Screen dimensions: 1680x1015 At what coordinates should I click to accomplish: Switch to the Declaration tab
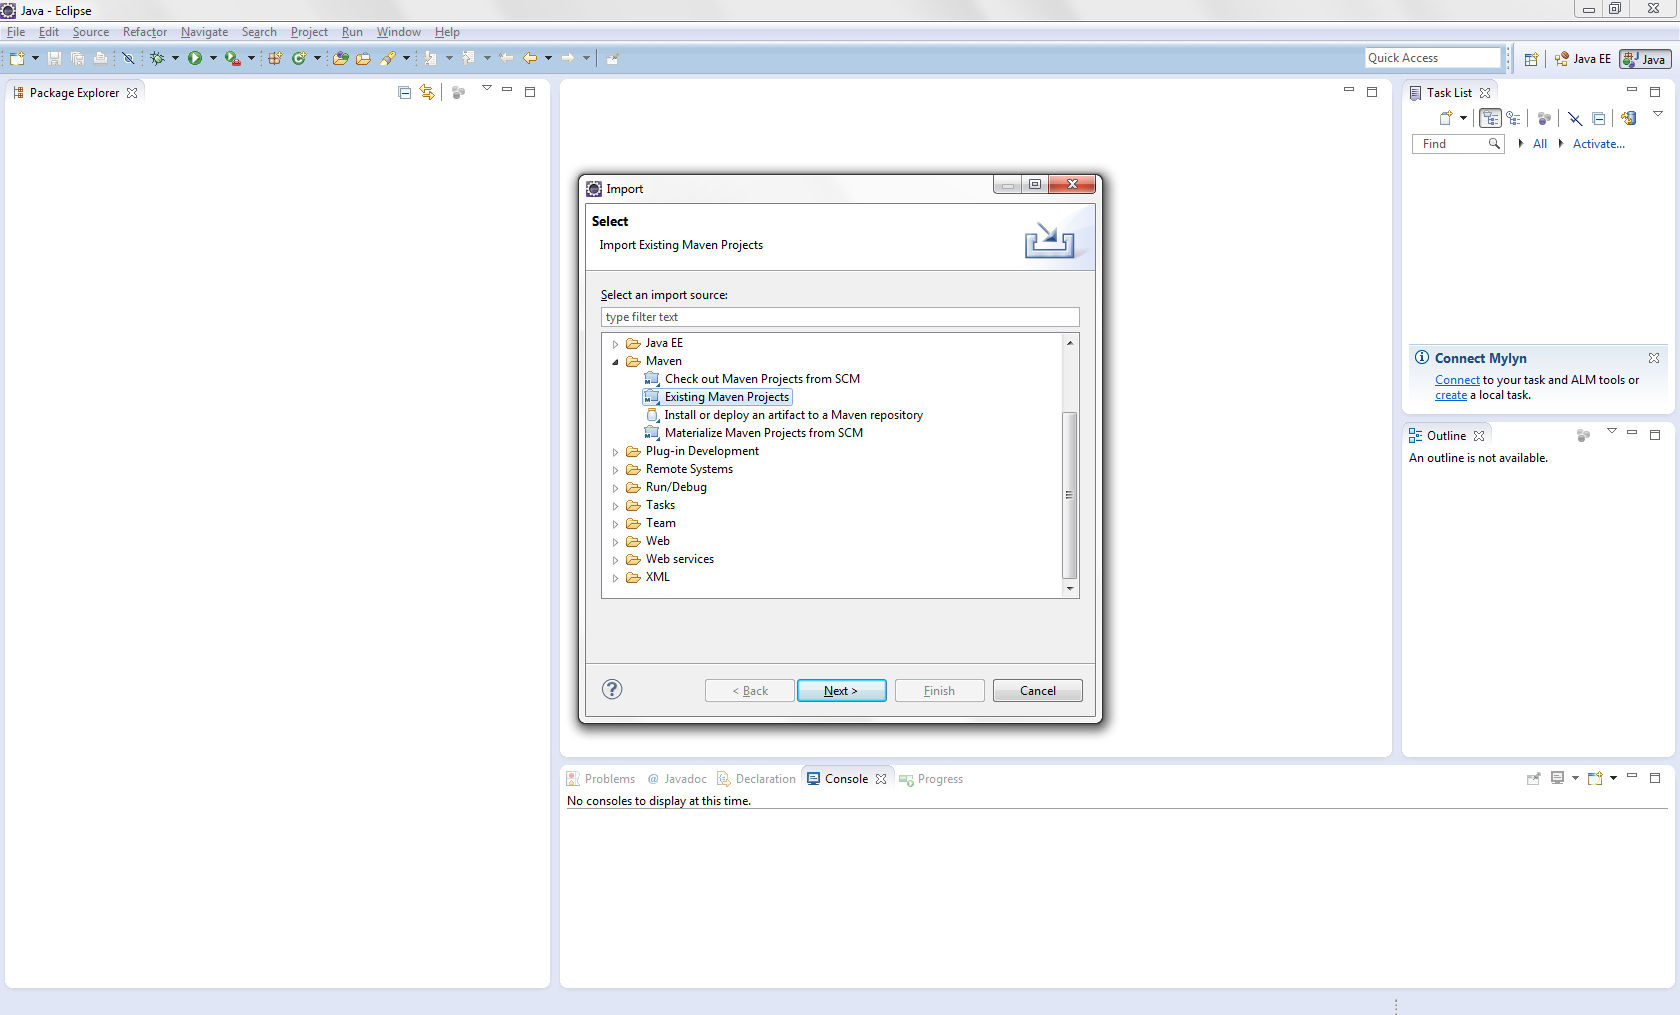[x=757, y=779]
